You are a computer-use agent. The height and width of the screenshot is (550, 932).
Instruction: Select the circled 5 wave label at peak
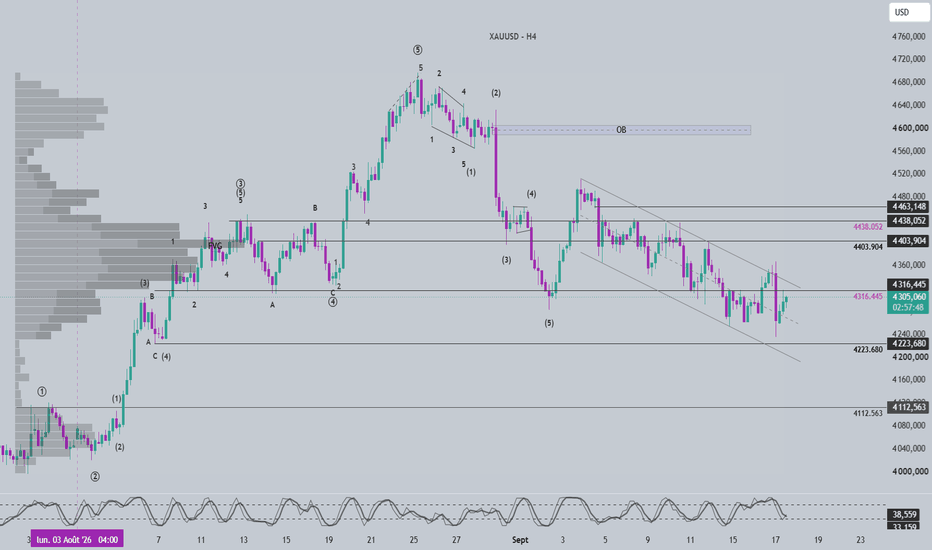coord(418,50)
